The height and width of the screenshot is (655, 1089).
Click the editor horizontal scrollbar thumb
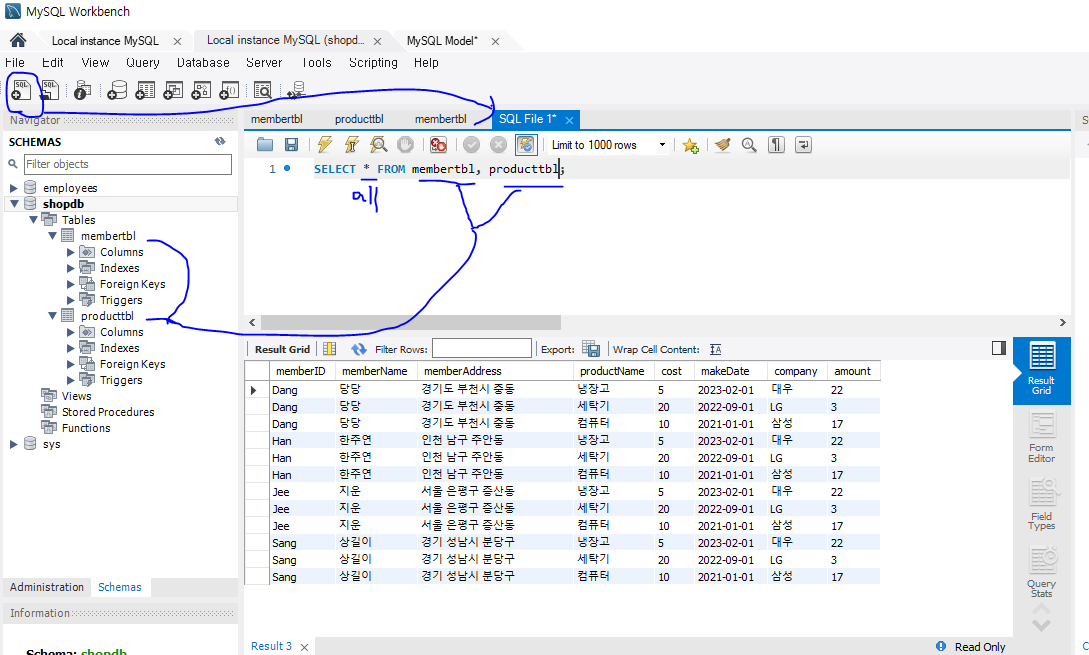[410, 322]
